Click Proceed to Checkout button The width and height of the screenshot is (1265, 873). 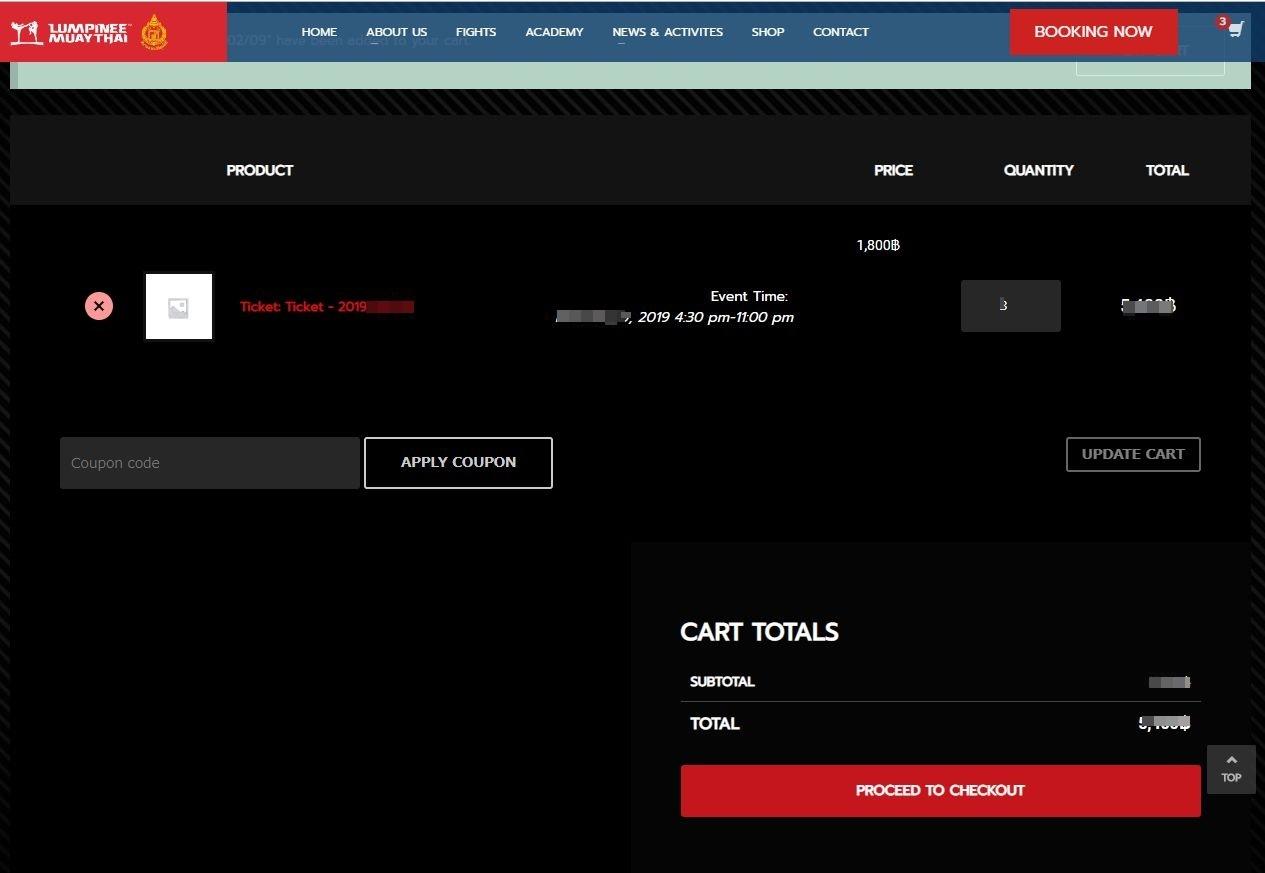pos(940,791)
